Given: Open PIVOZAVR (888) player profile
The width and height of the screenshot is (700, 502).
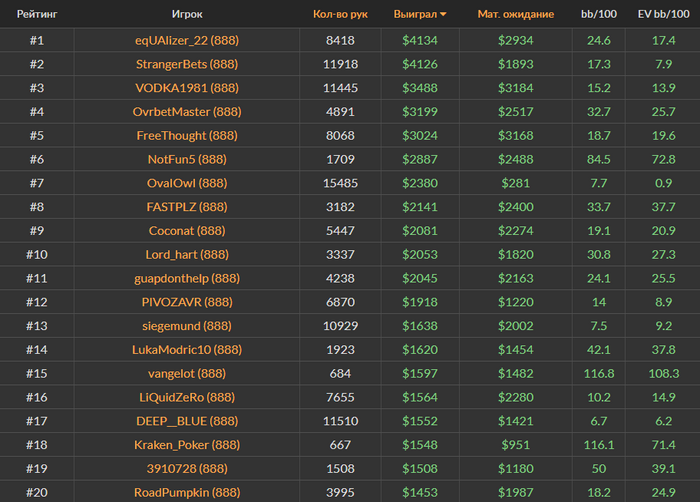Looking at the screenshot, I should coord(186,302).
